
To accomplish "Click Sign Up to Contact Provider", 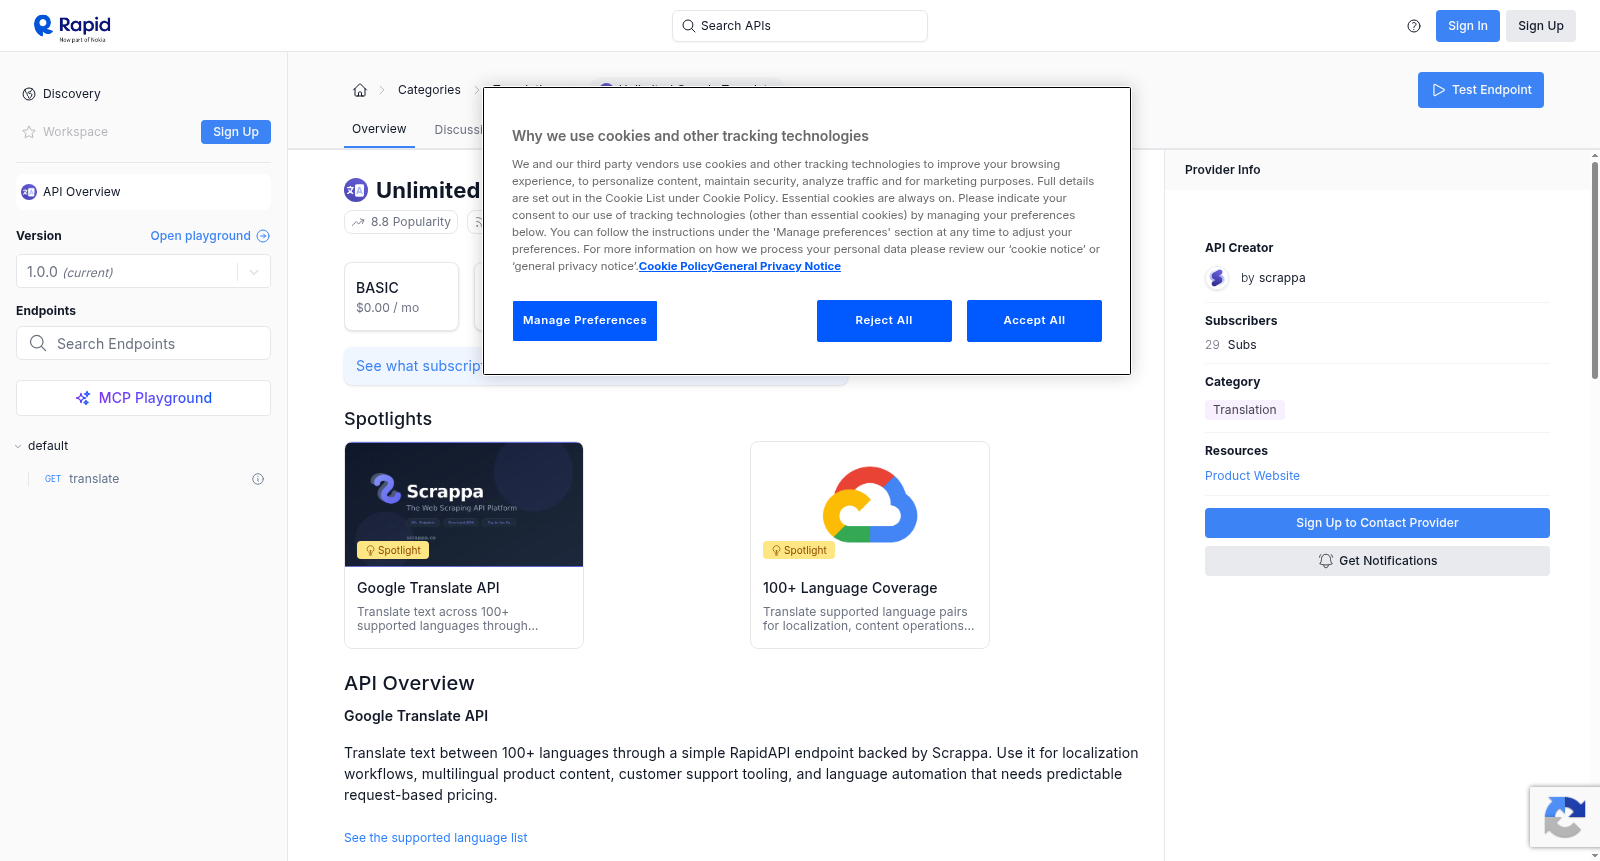I will 1377,523.
